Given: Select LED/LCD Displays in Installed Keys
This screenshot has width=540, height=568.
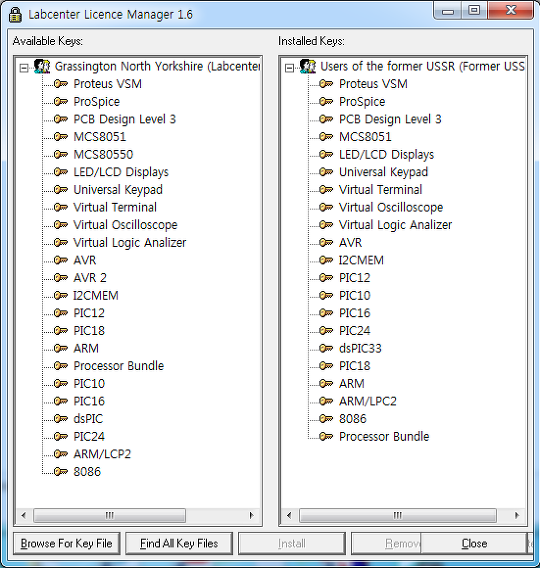Looking at the screenshot, I should [x=386, y=155].
